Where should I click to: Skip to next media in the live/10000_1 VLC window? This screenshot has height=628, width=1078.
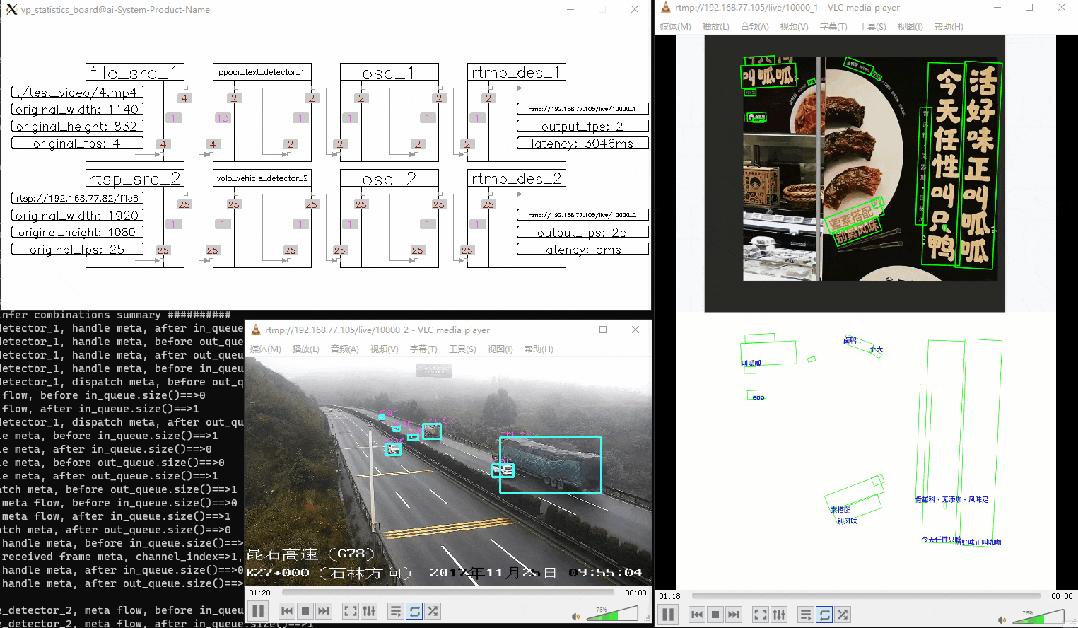(734, 614)
